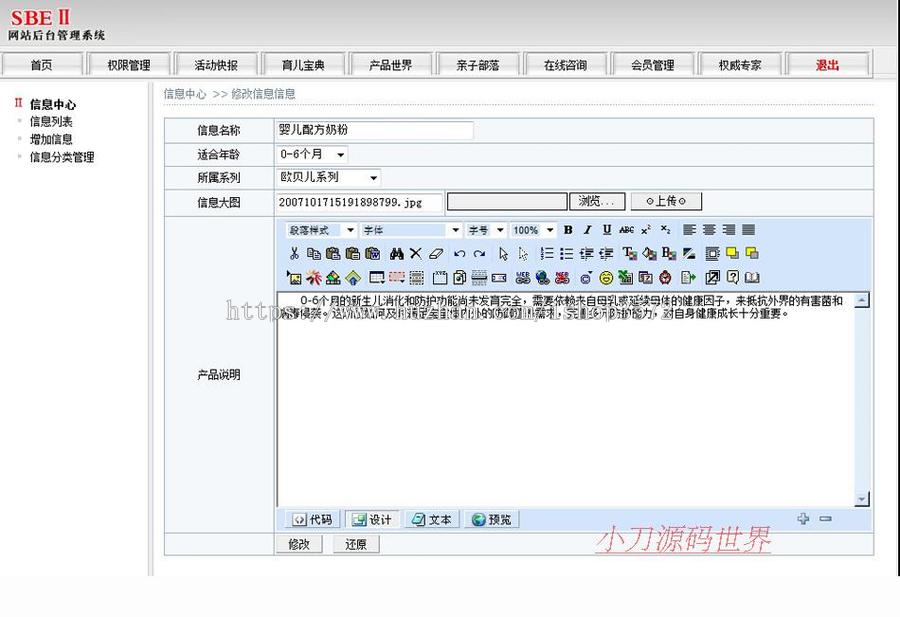Toggle underline formatting
900x617 pixels.
point(607,231)
